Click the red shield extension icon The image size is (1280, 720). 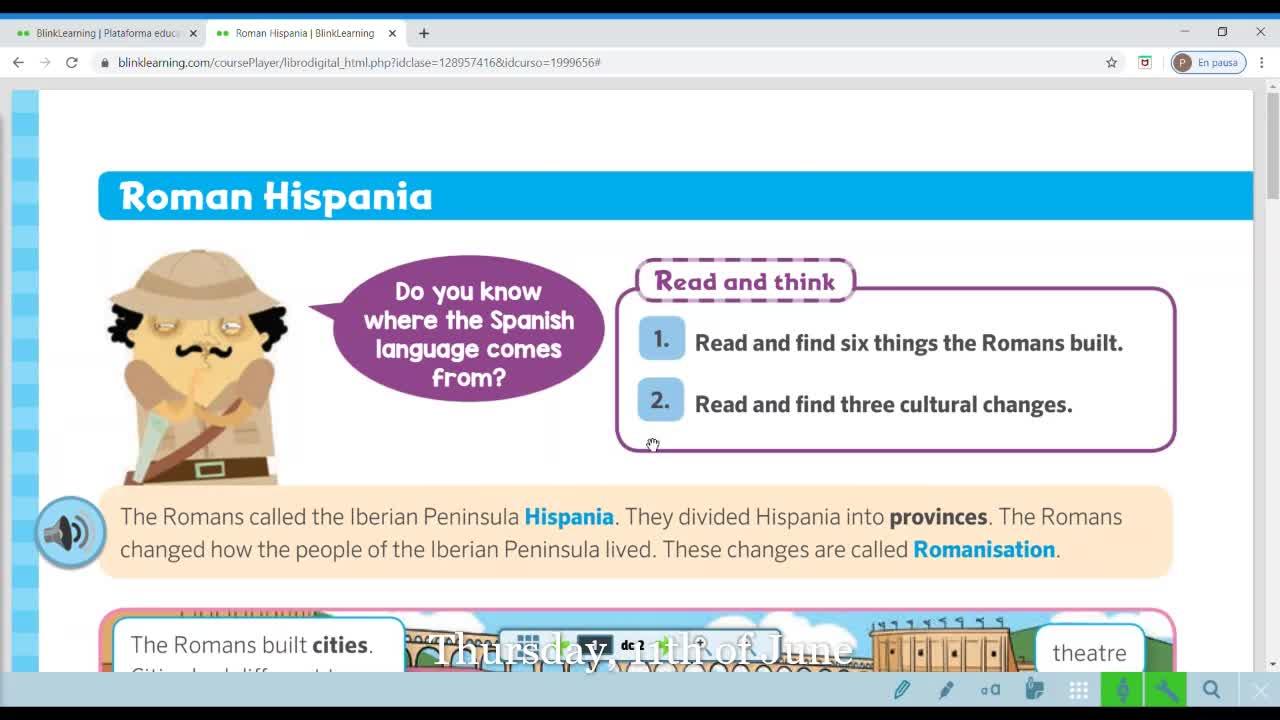pos(1145,62)
